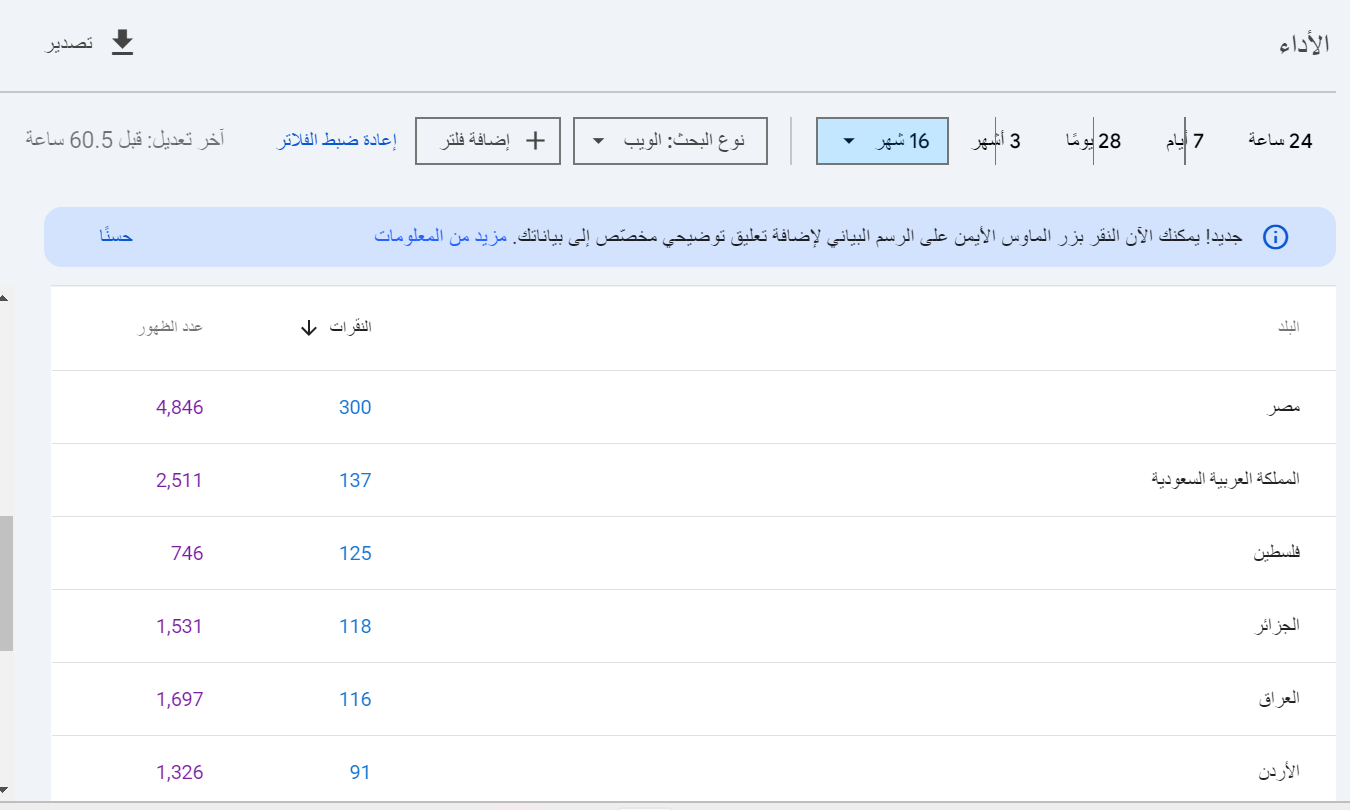Click the 1,697 impressions value
Image resolution: width=1350 pixels, height=810 pixels.
pyautogui.click(x=180, y=699)
